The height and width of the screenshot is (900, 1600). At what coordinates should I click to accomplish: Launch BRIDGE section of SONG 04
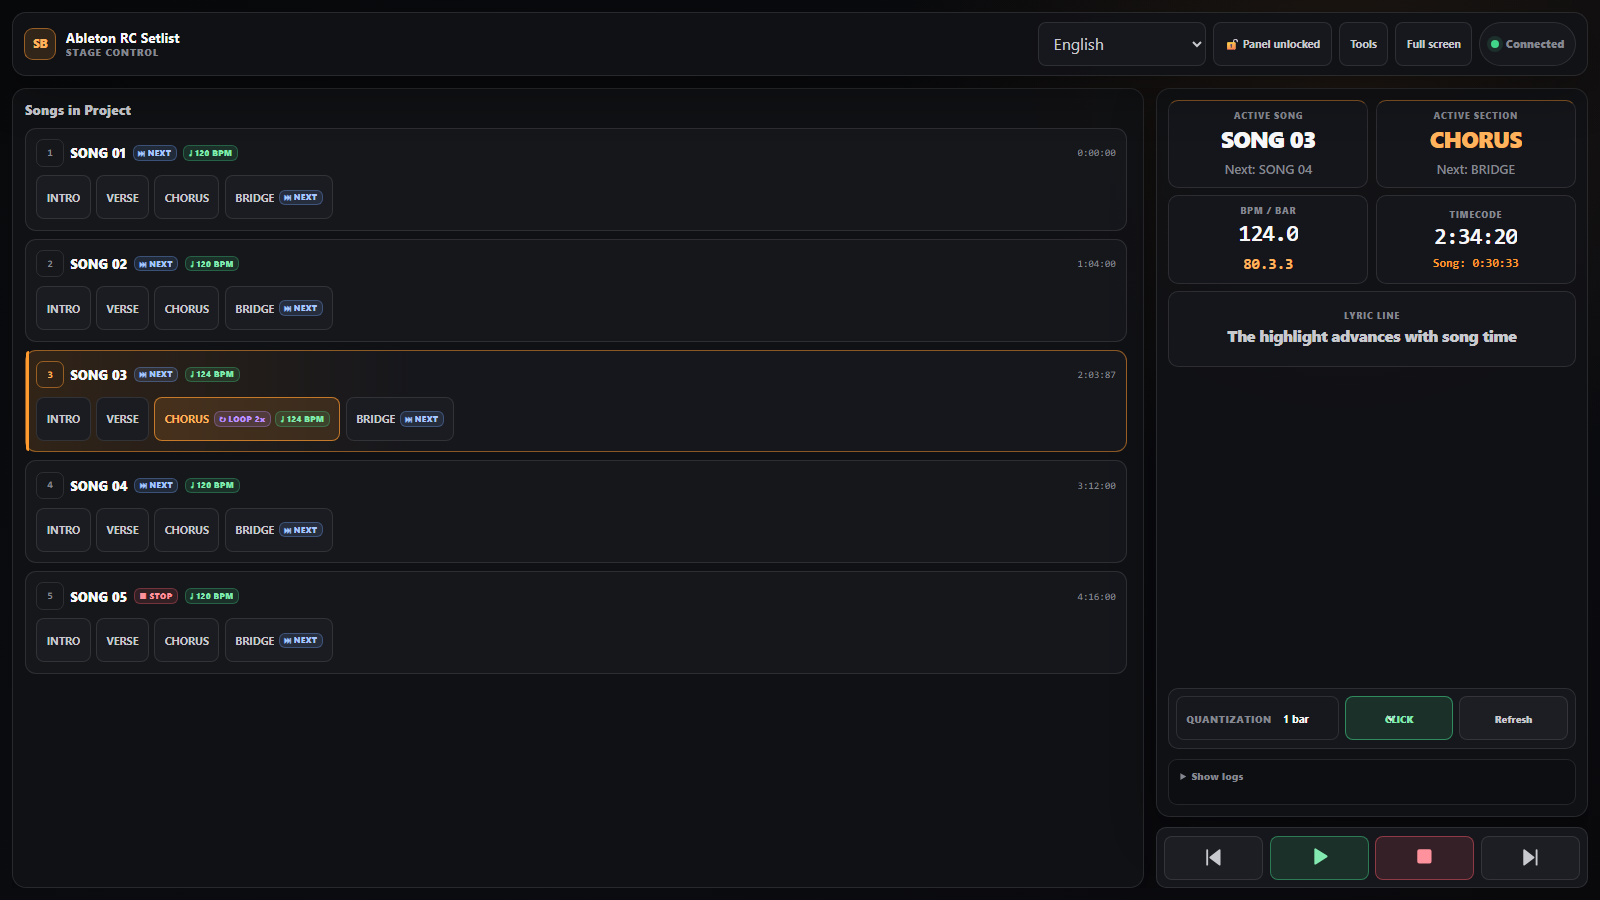278,530
